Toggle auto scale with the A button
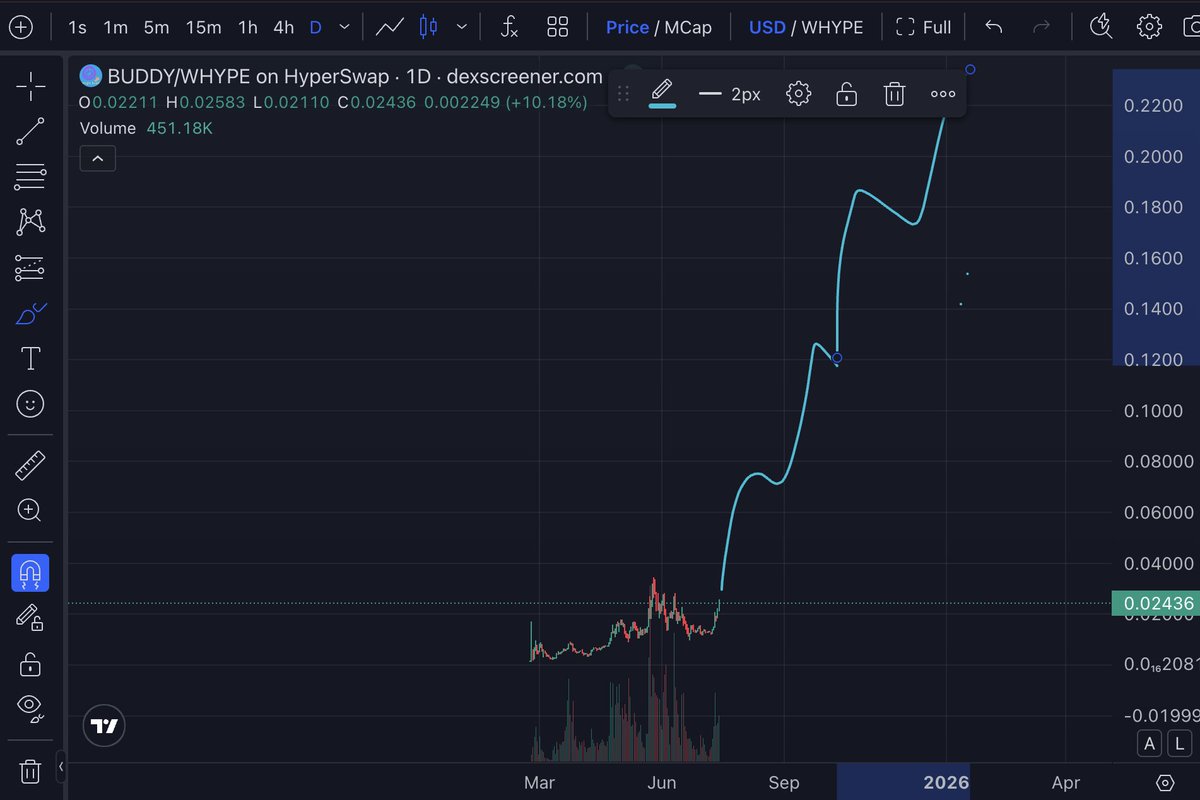This screenshot has width=1200, height=800. pyautogui.click(x=1150, y=743)
